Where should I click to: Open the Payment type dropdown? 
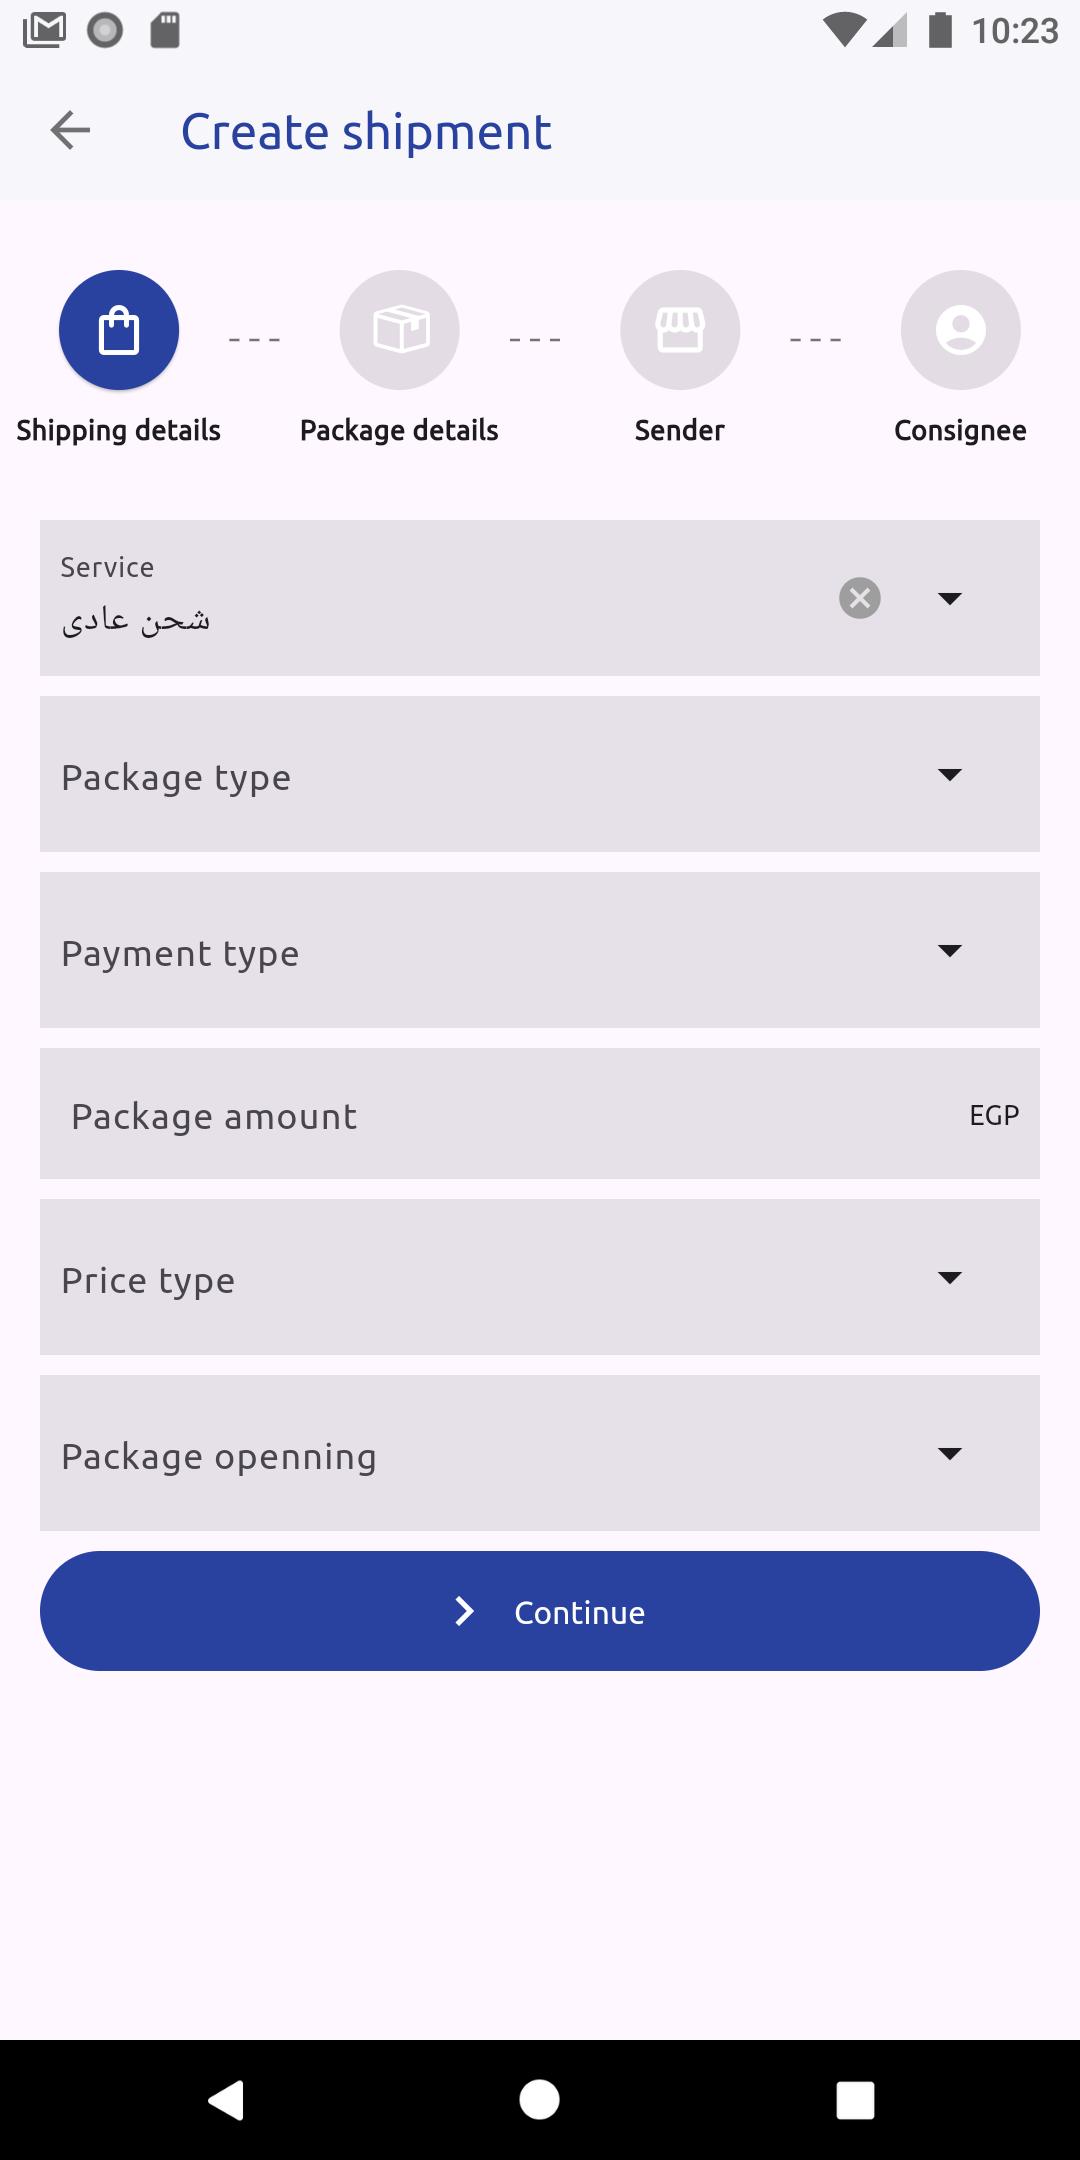pyautogui.click(x=540, y=950)
